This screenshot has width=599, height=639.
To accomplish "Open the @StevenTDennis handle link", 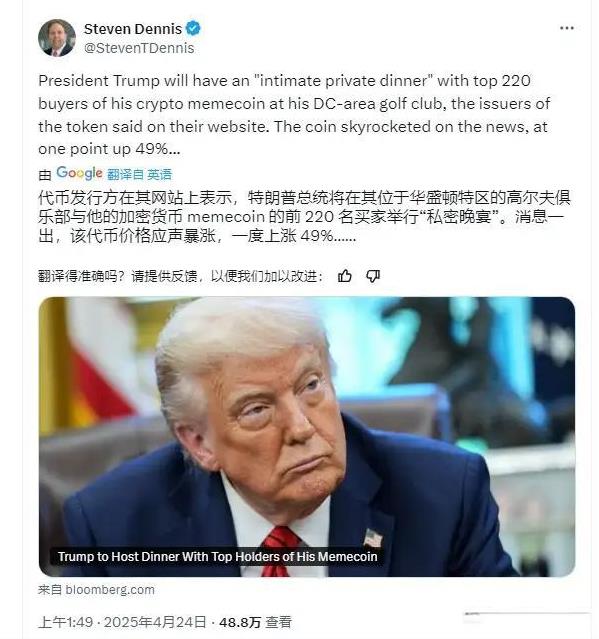I will point(139,48).
